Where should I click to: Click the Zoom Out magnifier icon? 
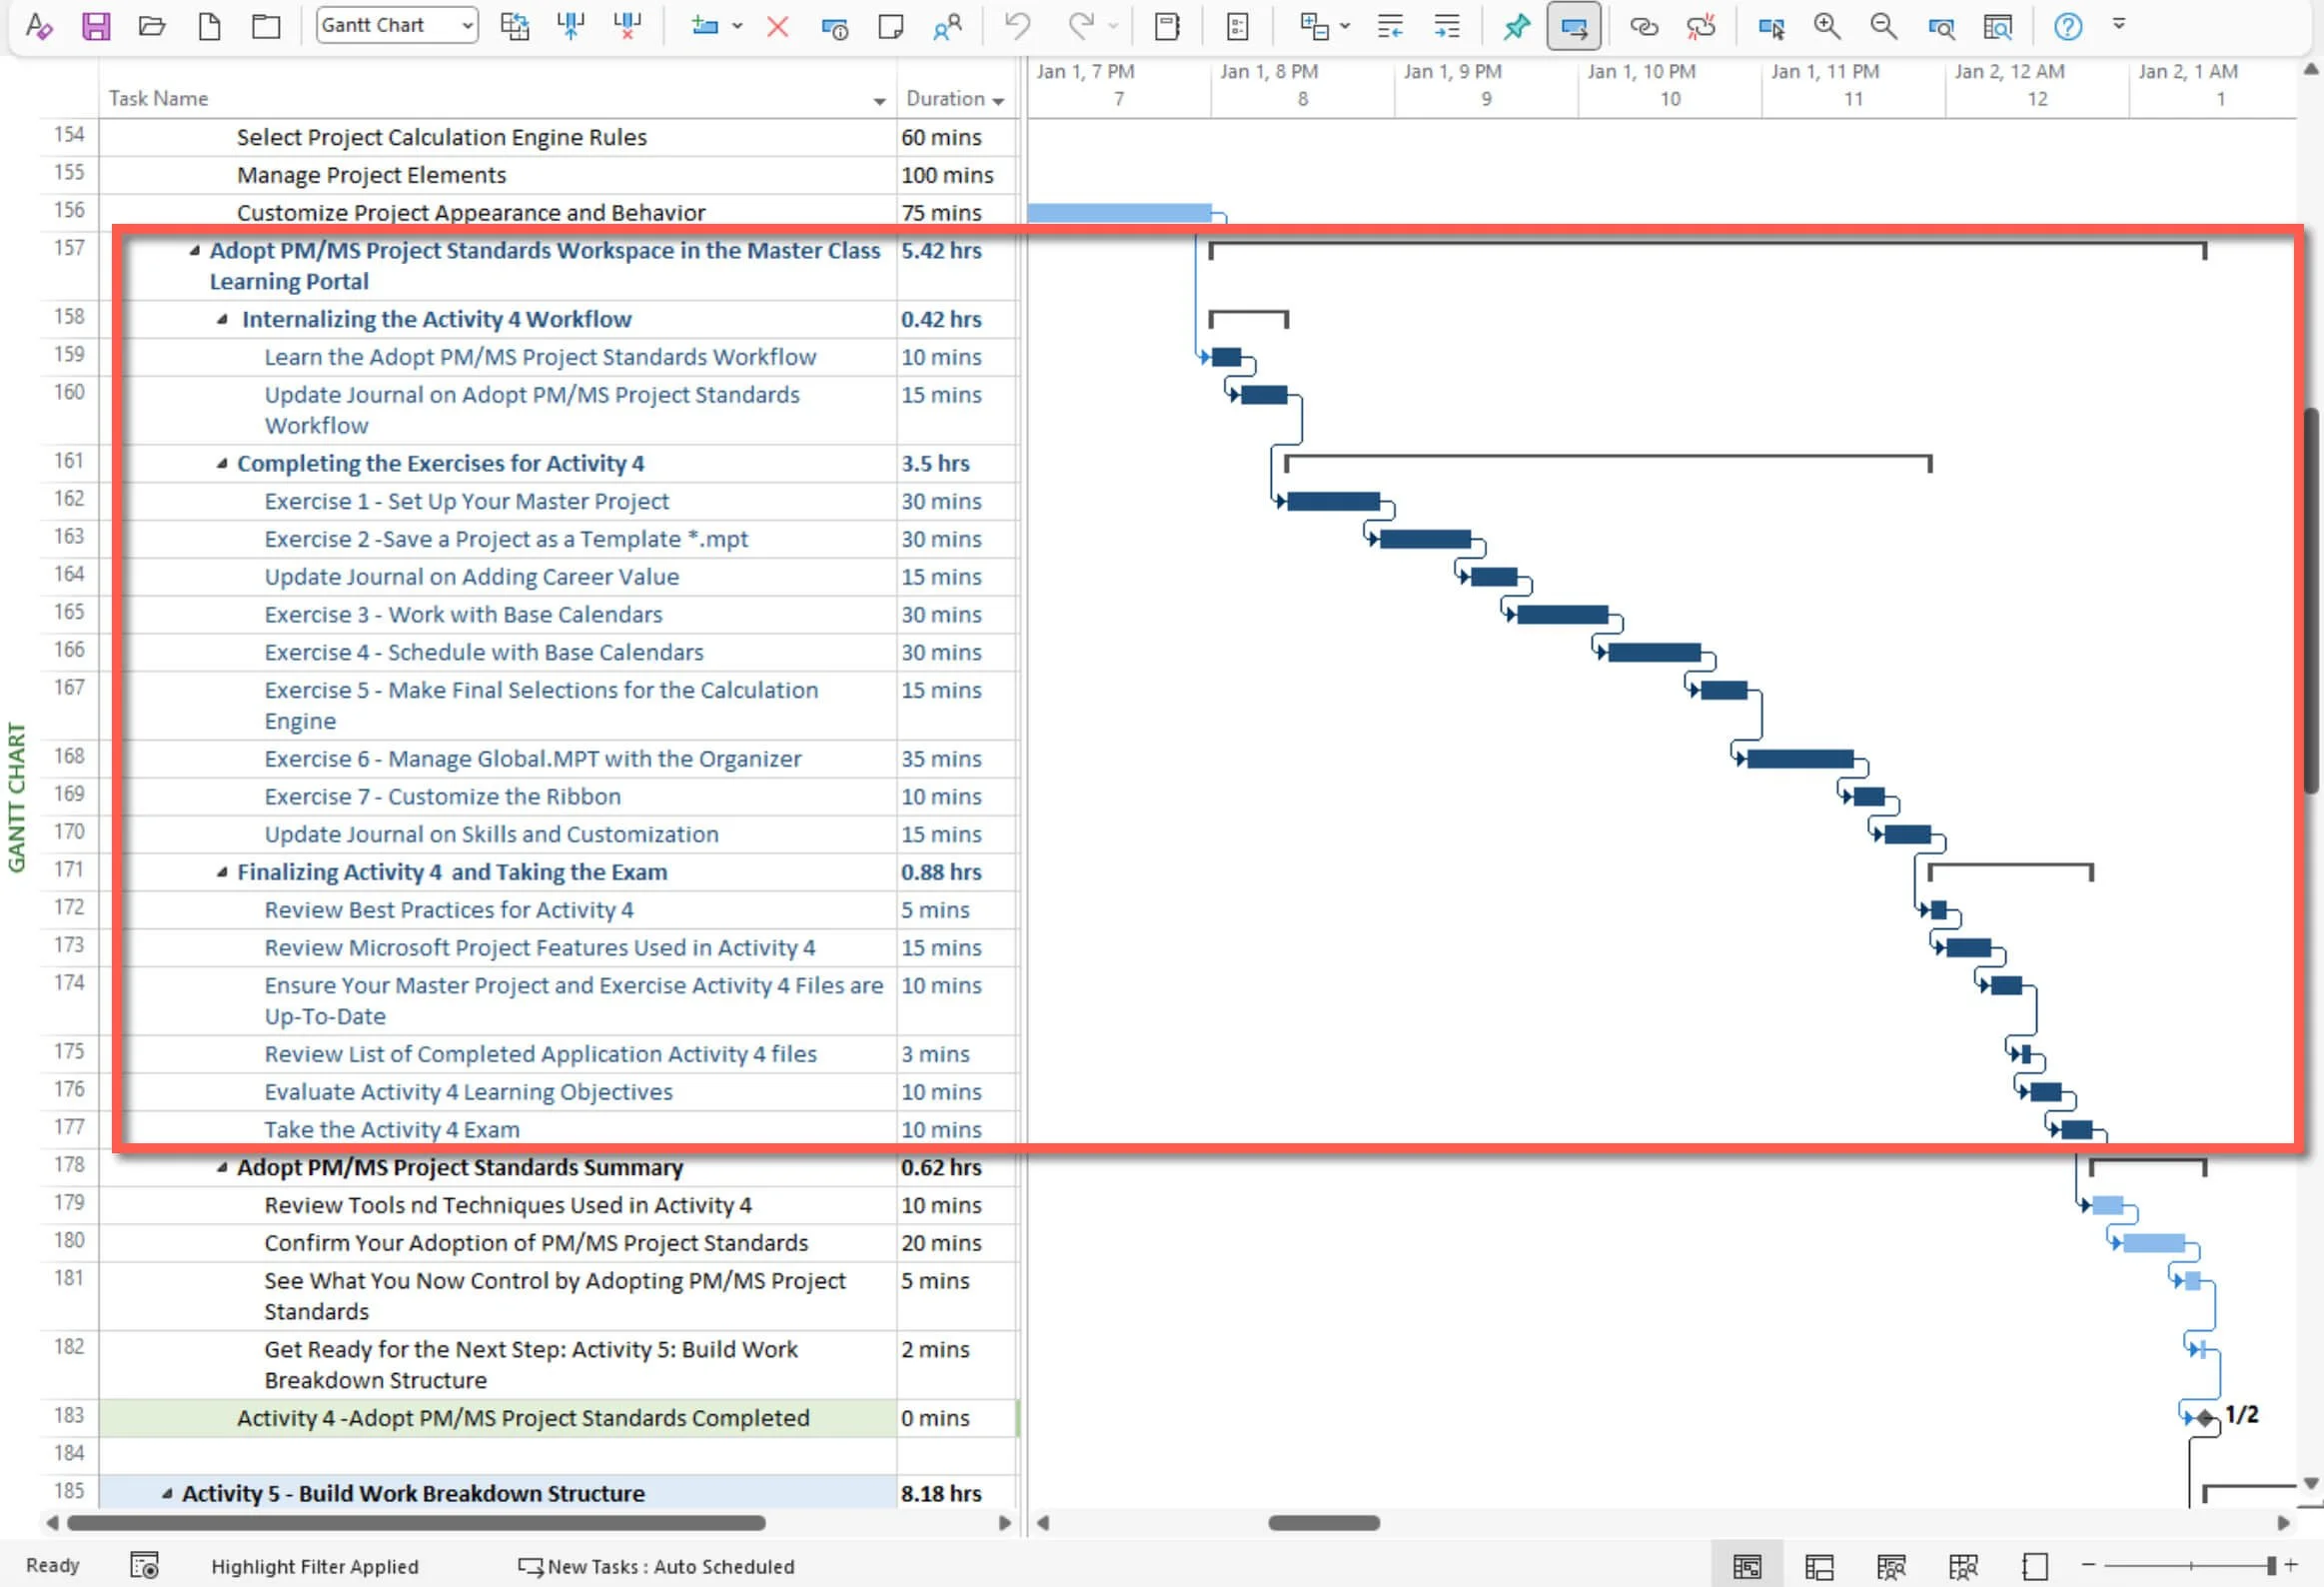pyautogui.click(x=1884, y=26)
